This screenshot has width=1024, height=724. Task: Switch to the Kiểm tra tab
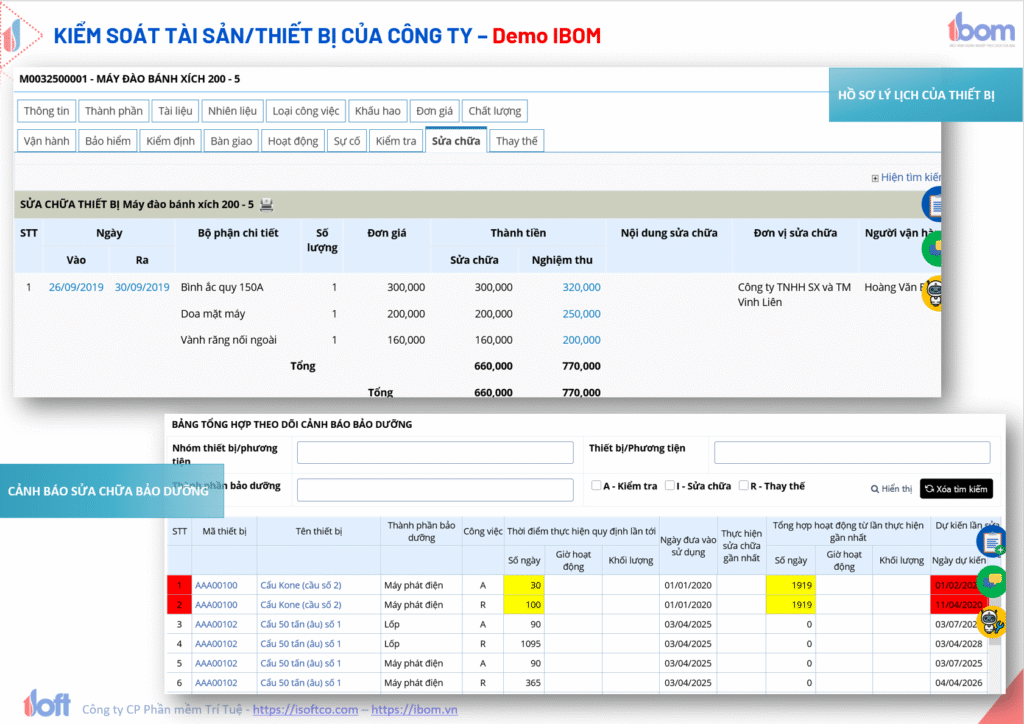point(396,141)
